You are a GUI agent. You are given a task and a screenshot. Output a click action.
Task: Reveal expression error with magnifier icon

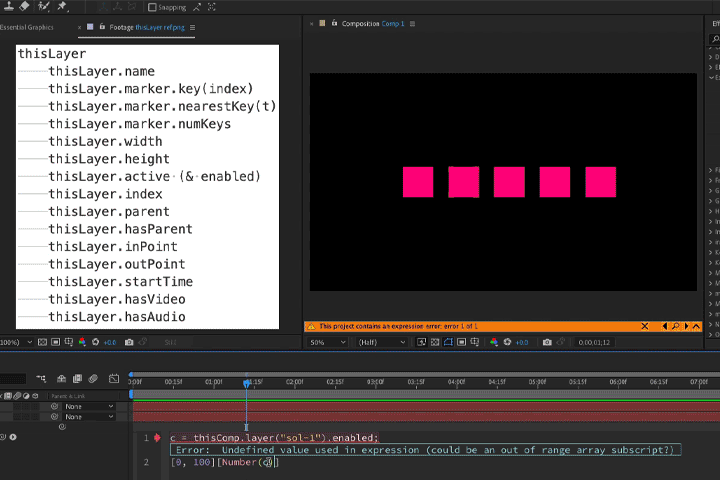[675, 326]
